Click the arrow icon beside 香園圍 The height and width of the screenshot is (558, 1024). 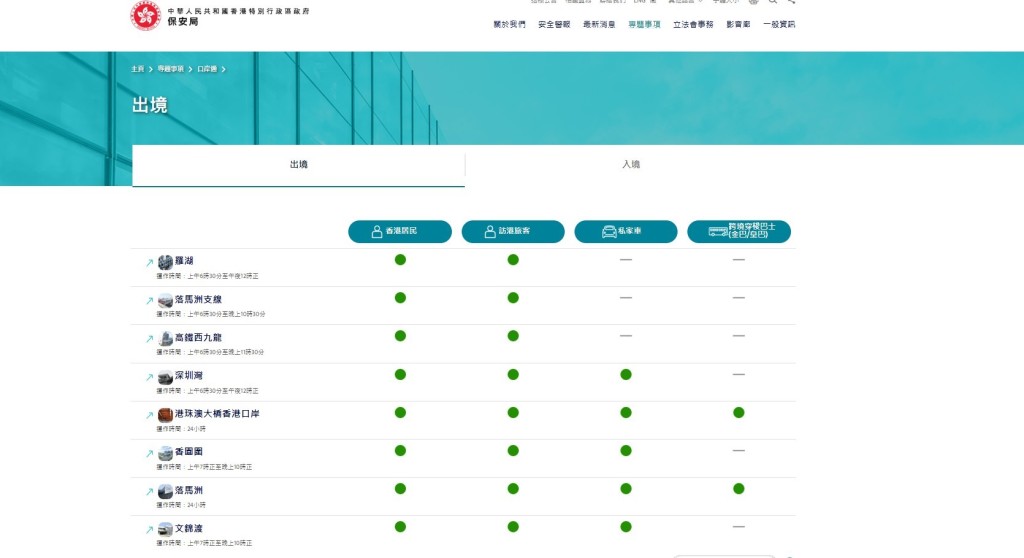pyautogui.click(x=149, y=454)
